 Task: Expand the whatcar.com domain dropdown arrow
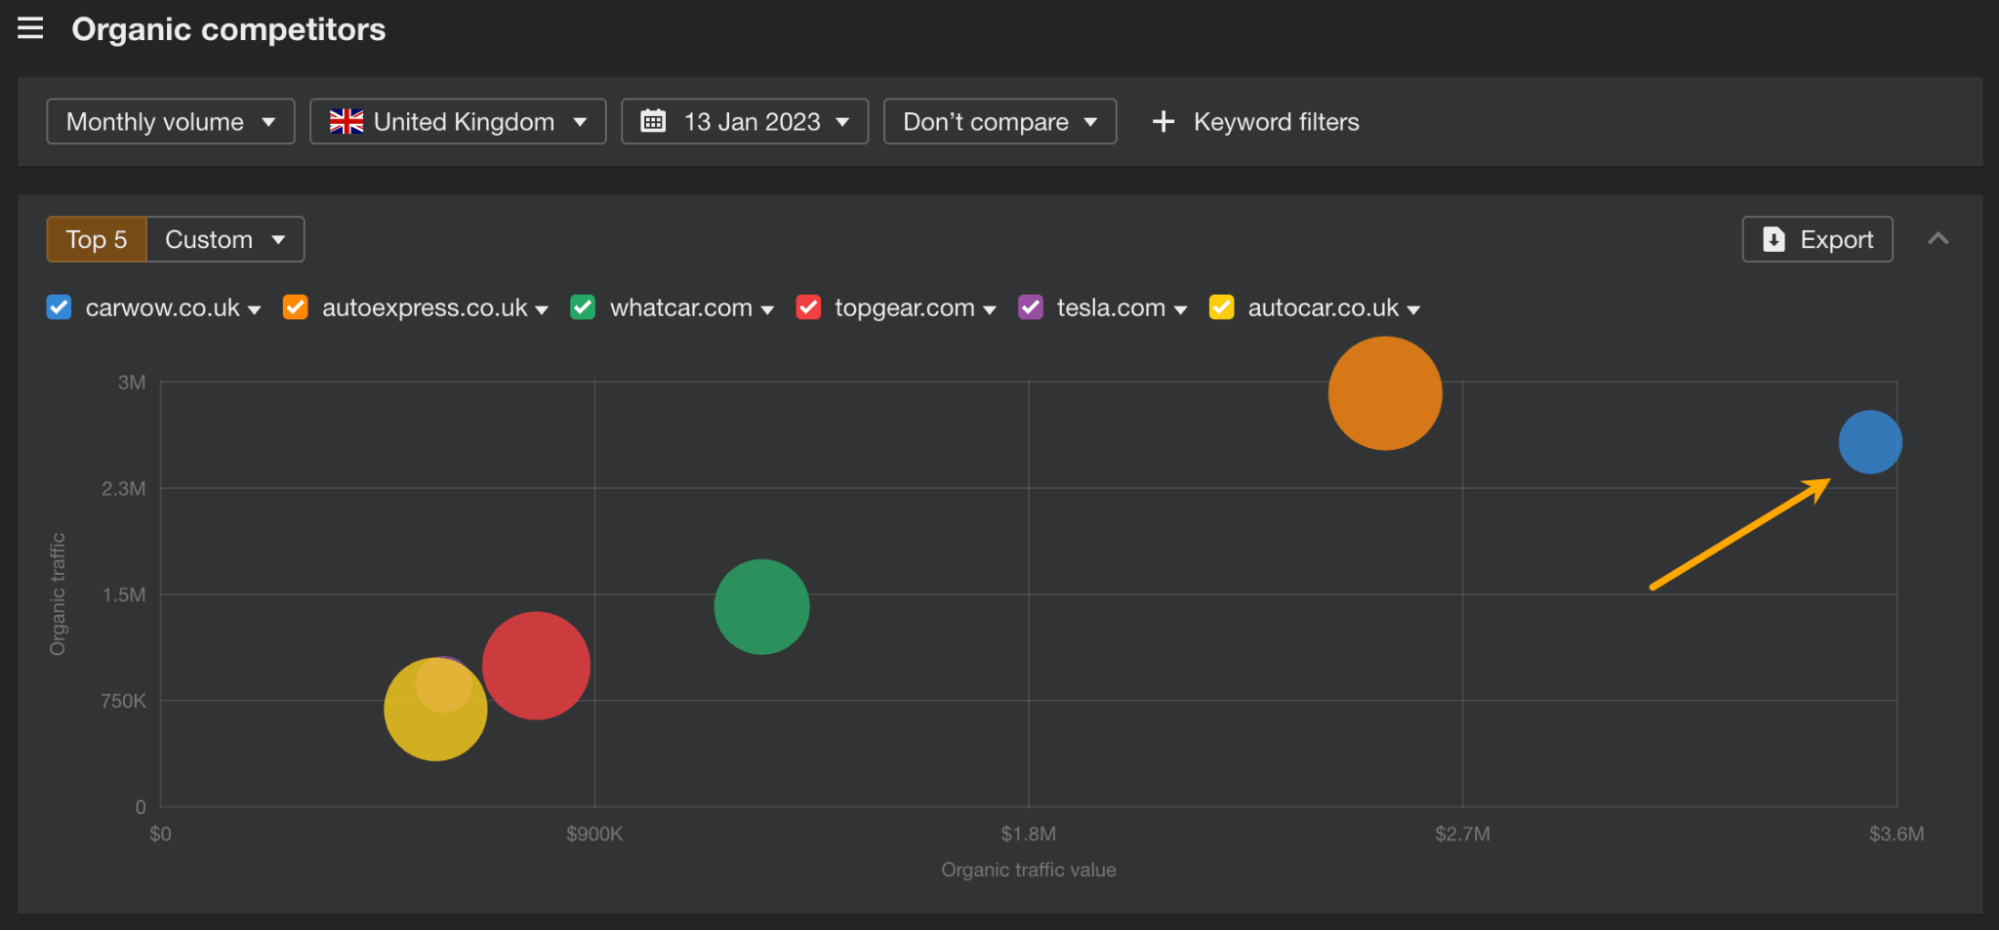coord(767,308)
